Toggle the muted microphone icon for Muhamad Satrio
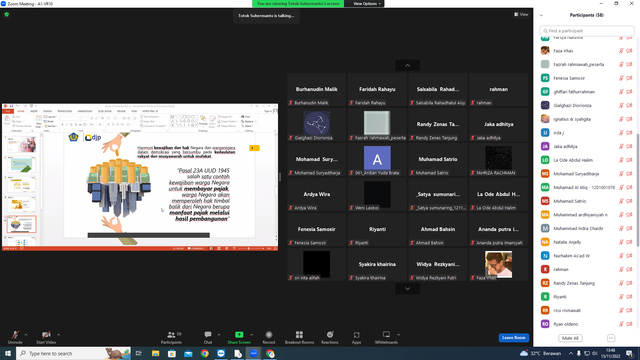Screen dimensions: 640x360 (621, 201)
